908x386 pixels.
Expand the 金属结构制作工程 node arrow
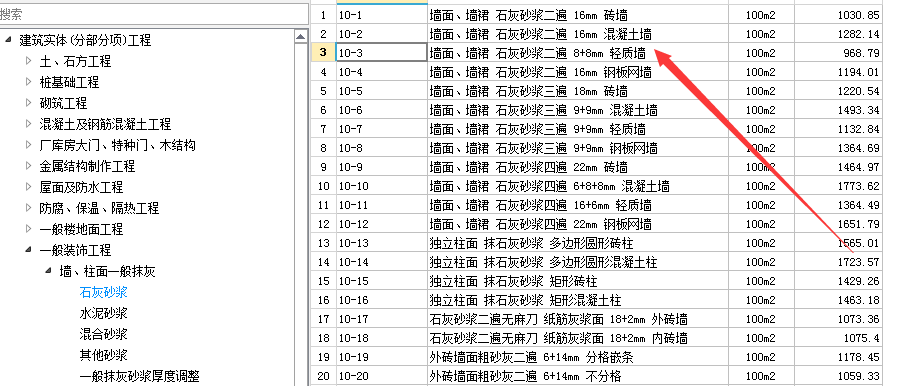(28, 166)
